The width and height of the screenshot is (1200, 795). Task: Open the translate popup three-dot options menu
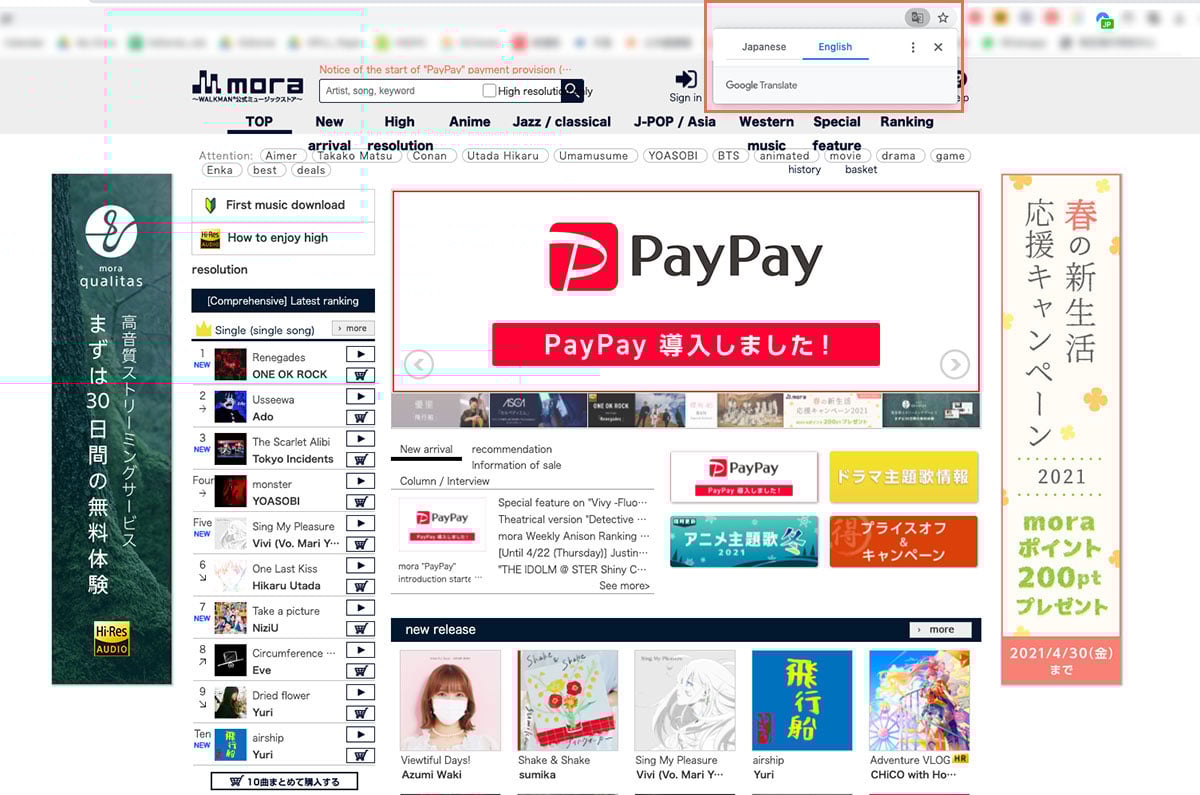click(912, 47)
